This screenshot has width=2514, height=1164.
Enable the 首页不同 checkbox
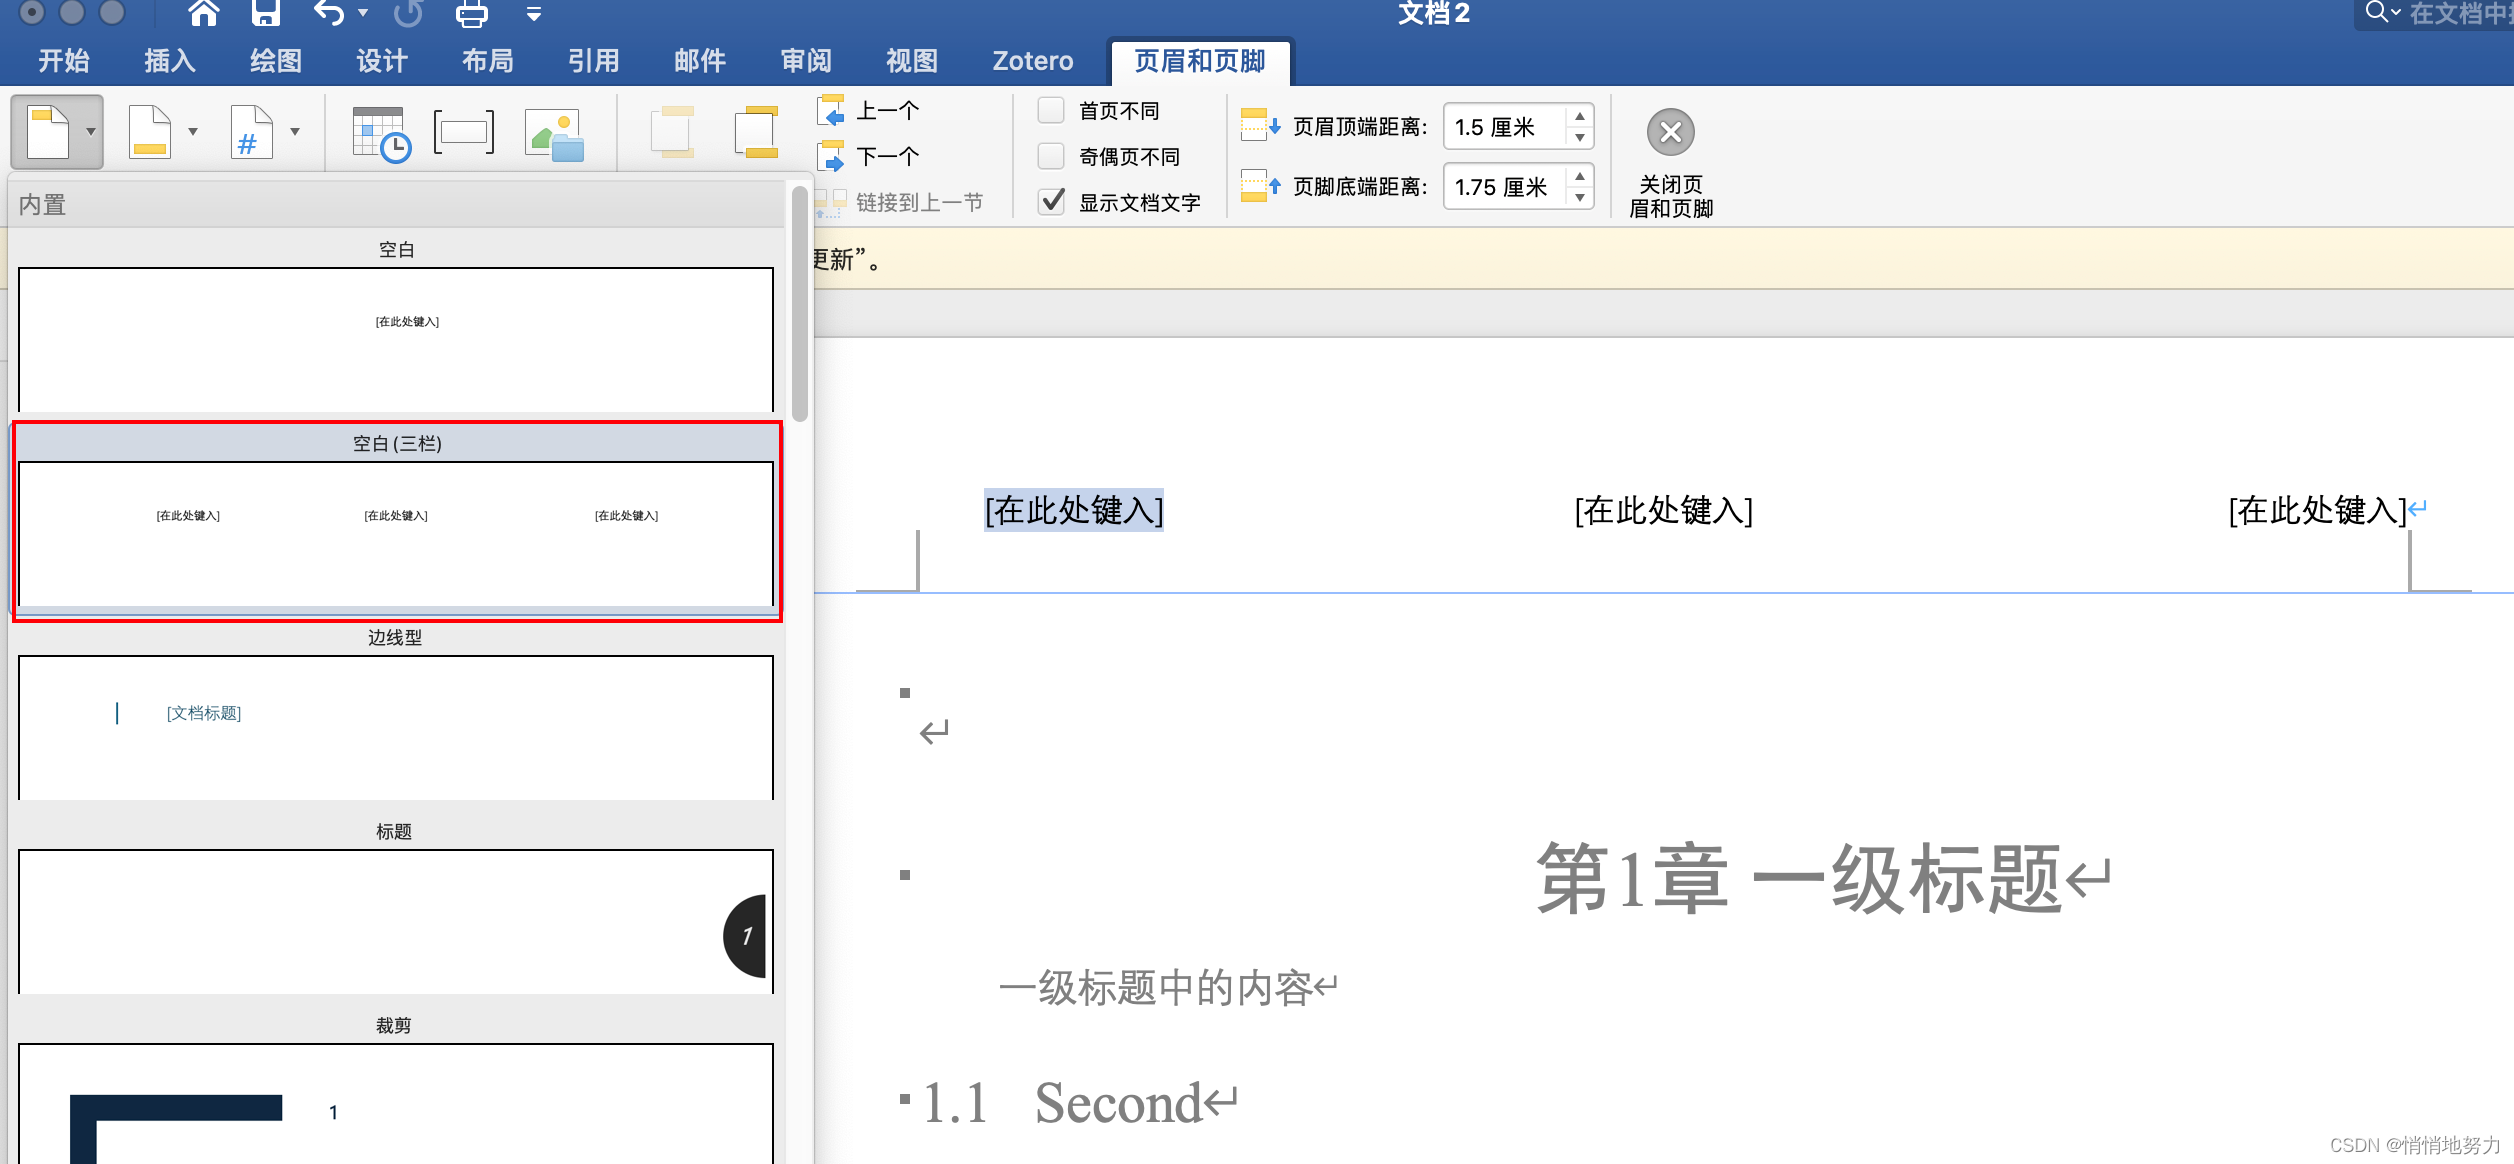pyautogui.click(x=1051, y=110)
